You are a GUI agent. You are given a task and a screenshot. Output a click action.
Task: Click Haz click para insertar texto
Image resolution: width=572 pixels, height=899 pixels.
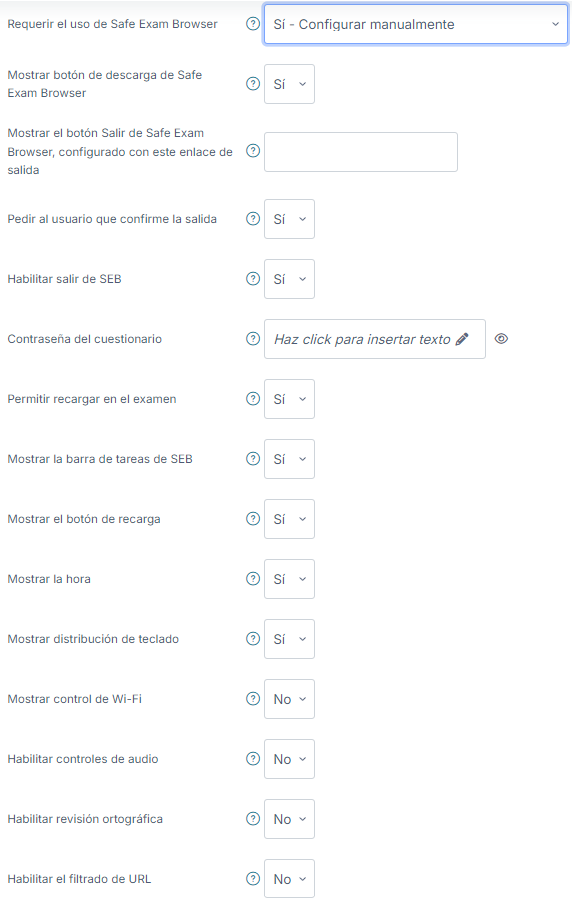362,339
